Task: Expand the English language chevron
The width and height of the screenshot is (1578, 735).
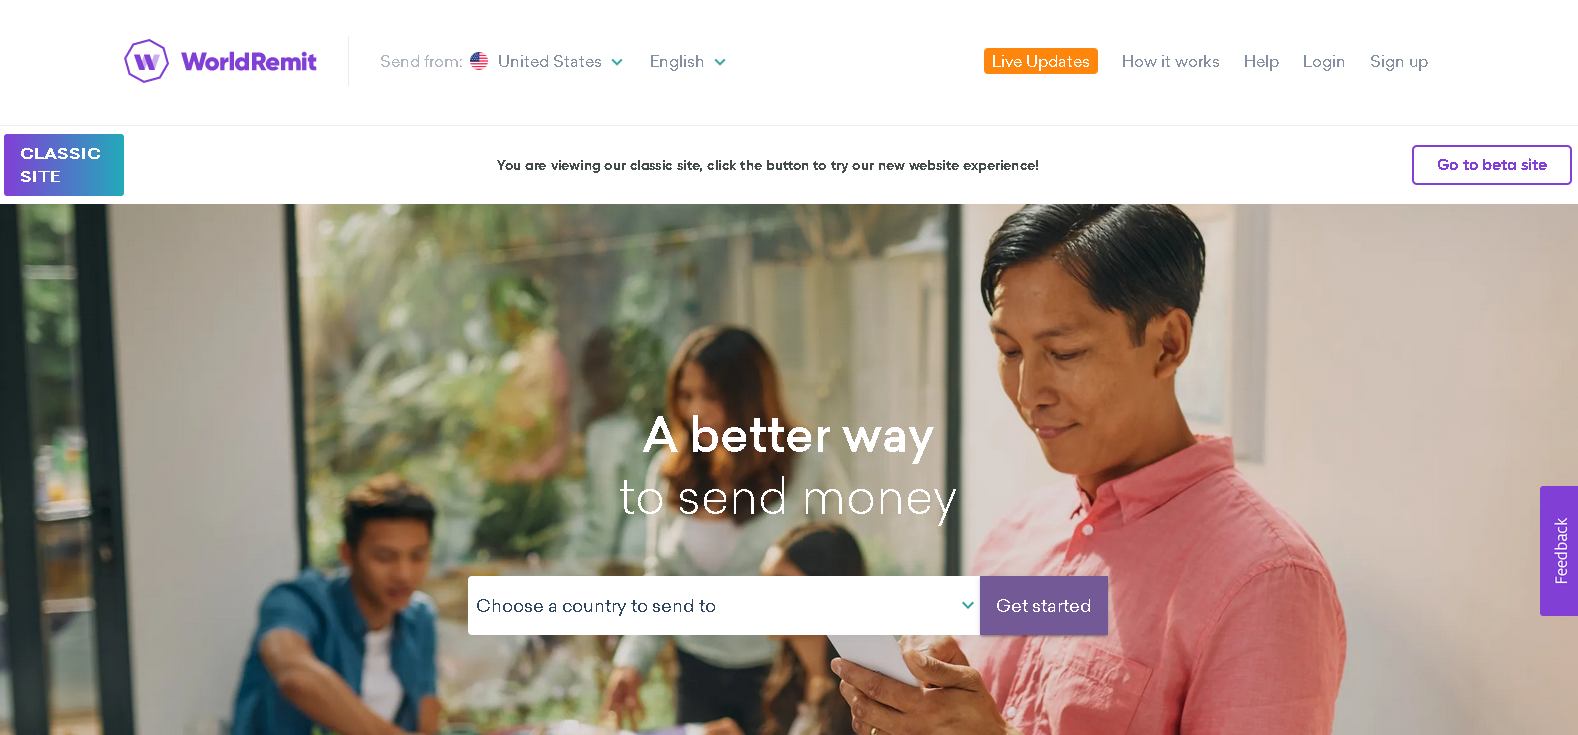Action: pyautogui.click(x=720, y=62)
